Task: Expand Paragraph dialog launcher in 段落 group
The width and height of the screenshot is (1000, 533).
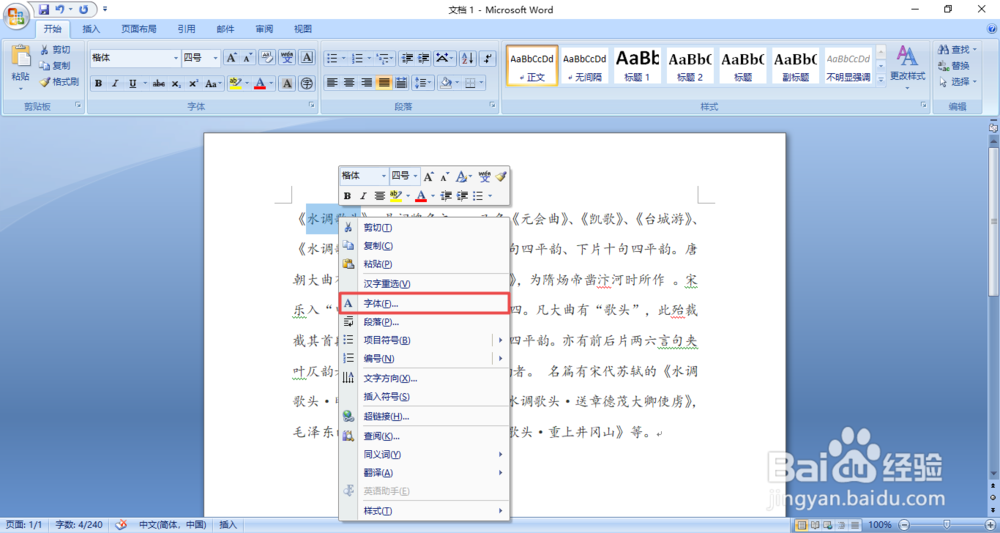Action: 492,105
